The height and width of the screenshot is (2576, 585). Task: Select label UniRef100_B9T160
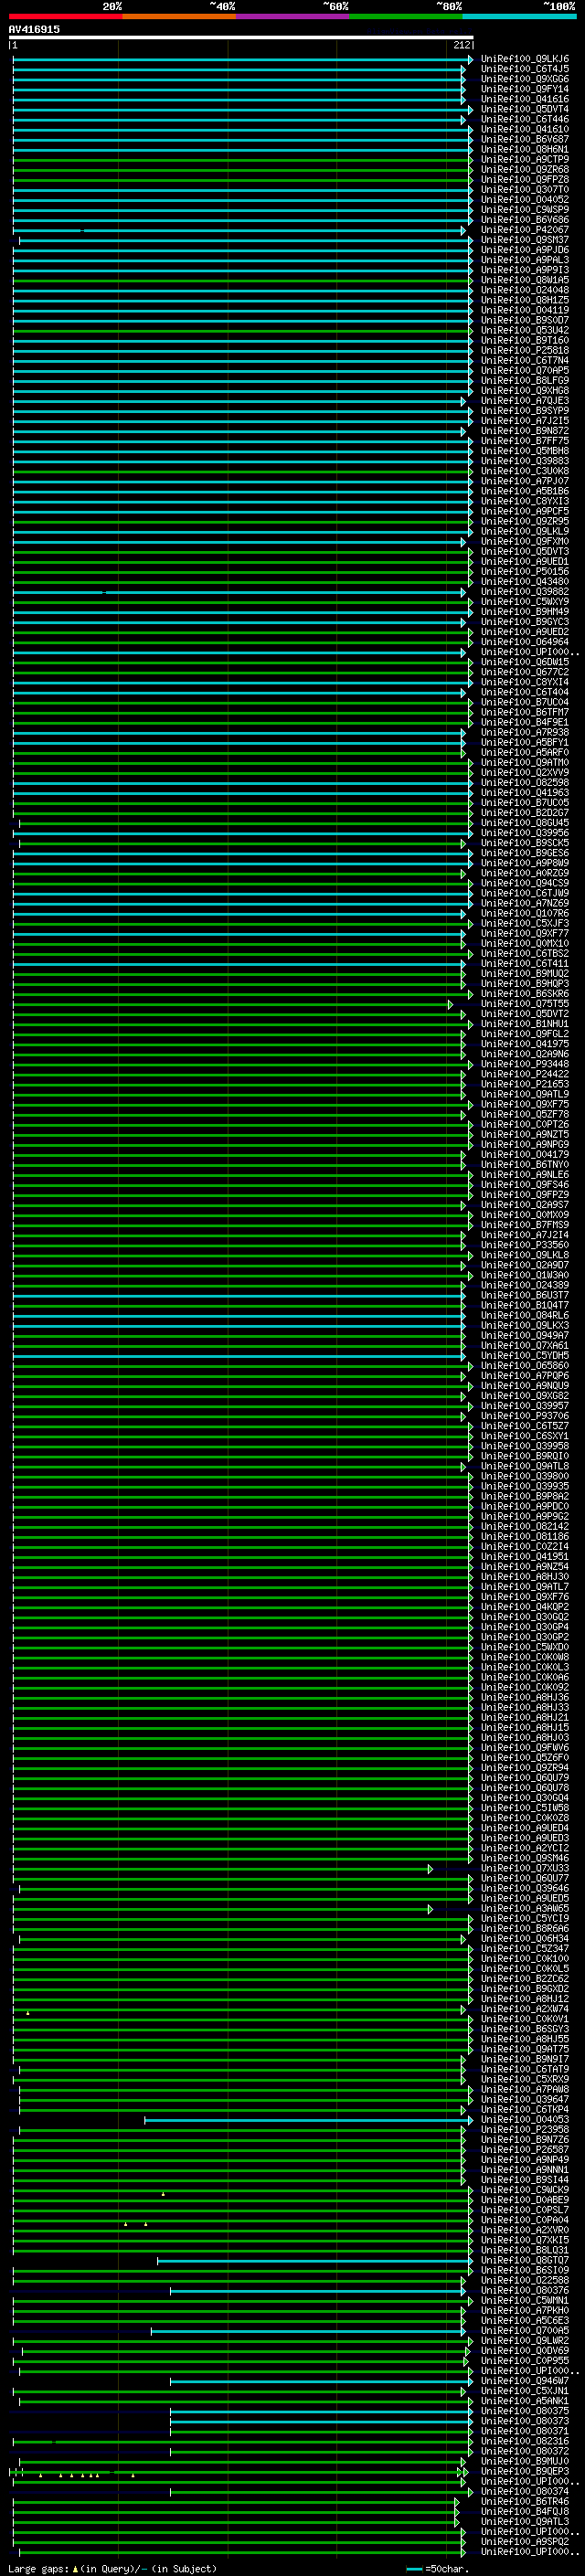pyautogui.click(x=524, y=340)
